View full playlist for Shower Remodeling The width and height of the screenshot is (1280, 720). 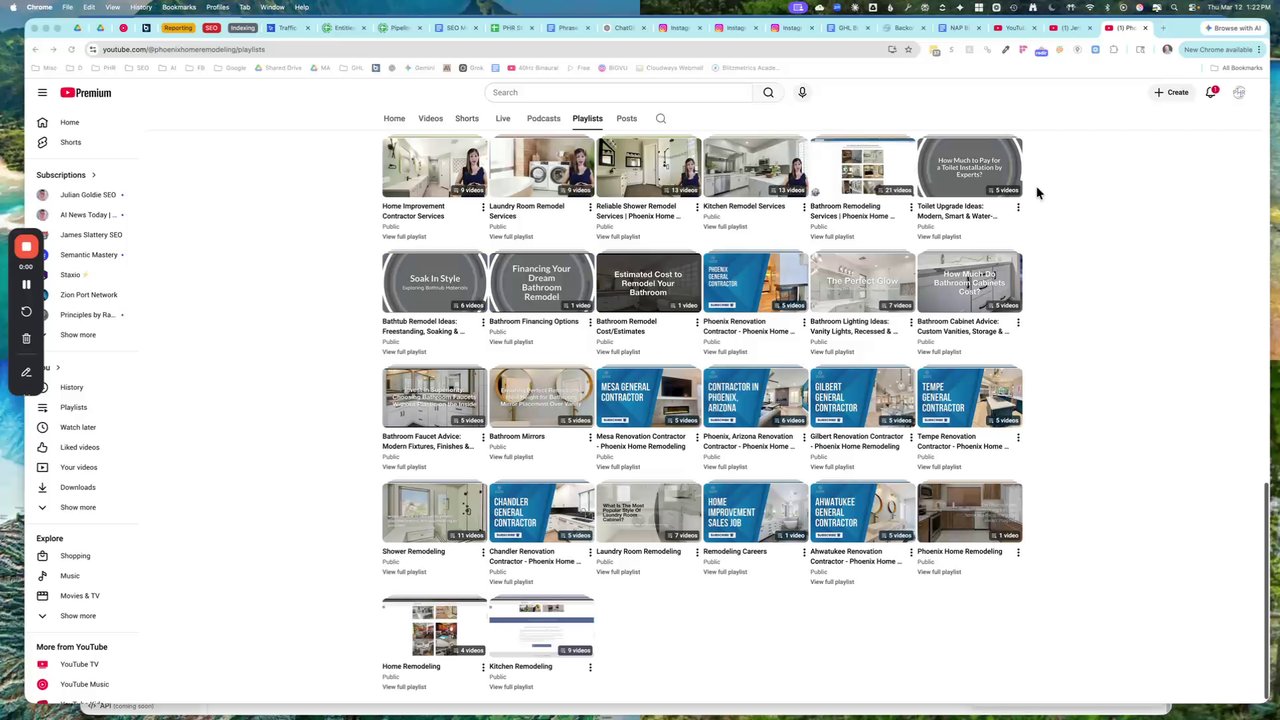click(x=404, y=572)
